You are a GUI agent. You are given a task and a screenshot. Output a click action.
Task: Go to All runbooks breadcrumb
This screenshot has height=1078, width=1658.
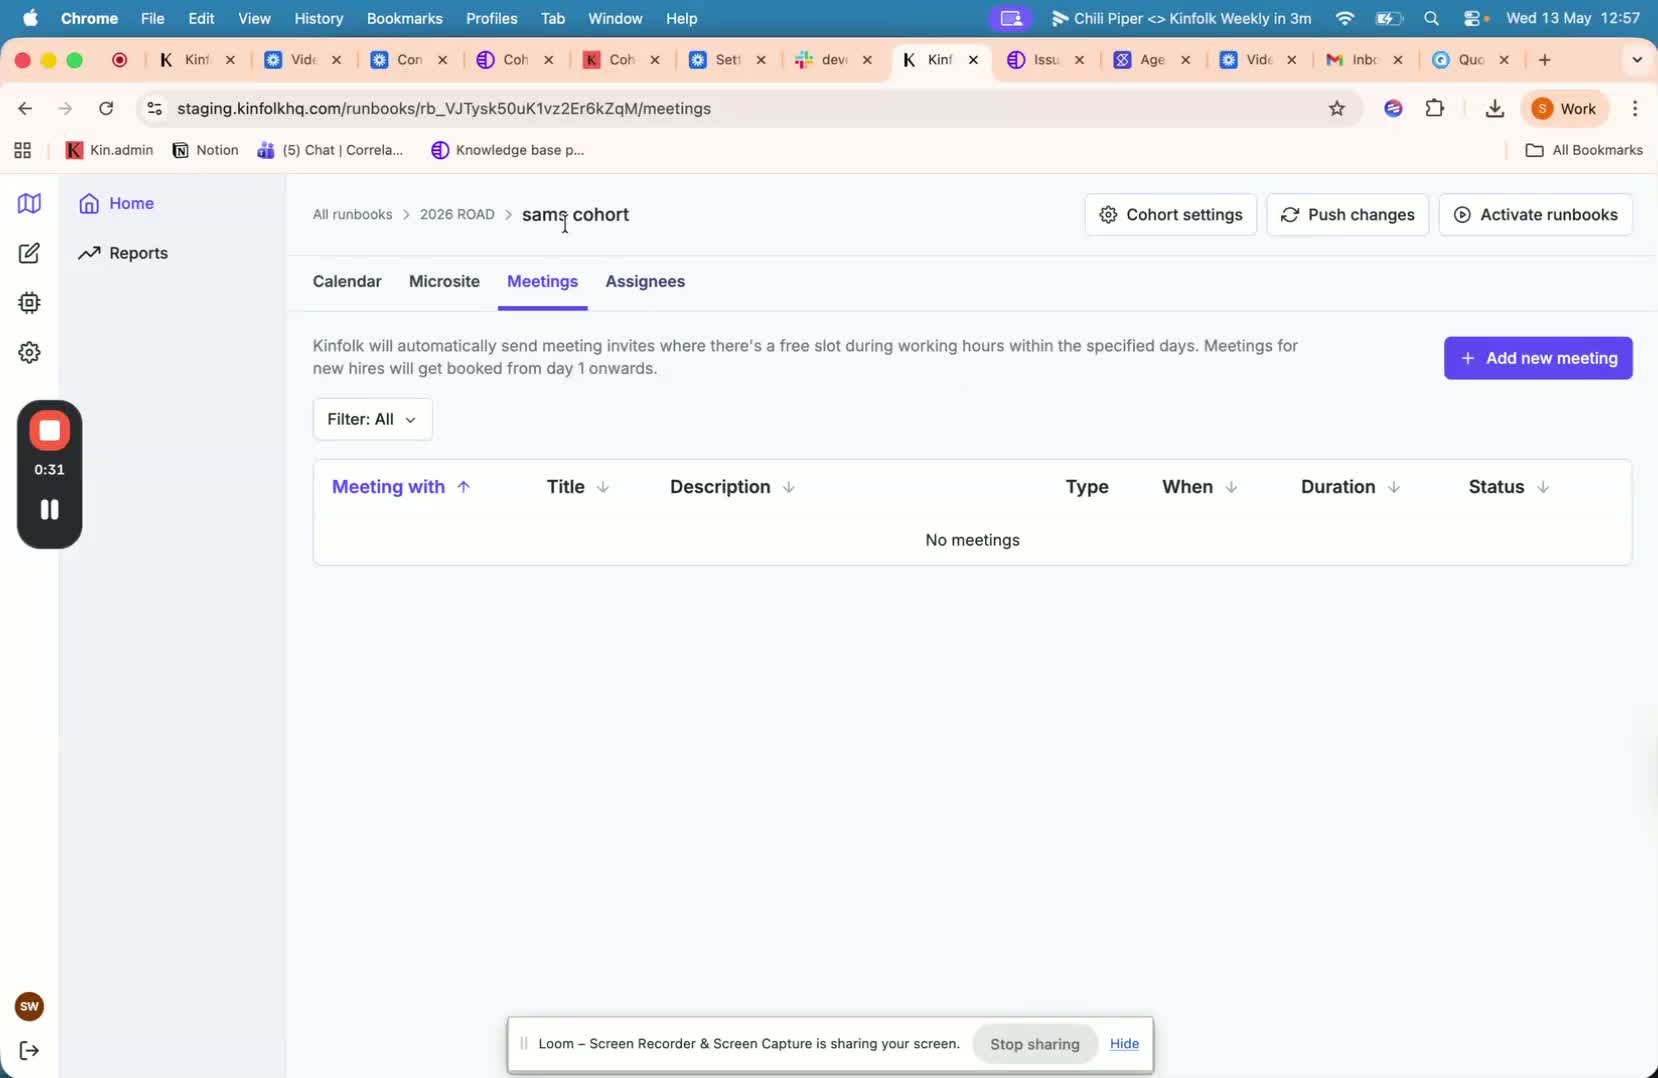click(x=352, y=215)
